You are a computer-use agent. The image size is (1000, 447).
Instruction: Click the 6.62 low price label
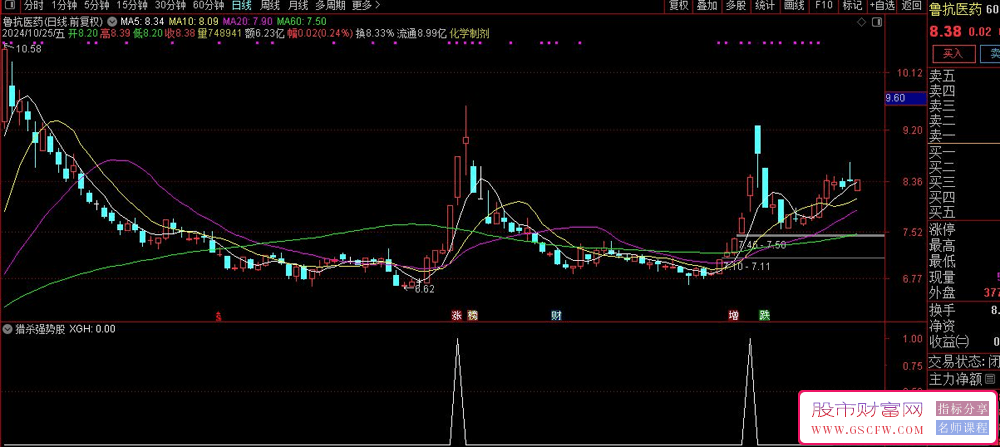pos(424,289)
